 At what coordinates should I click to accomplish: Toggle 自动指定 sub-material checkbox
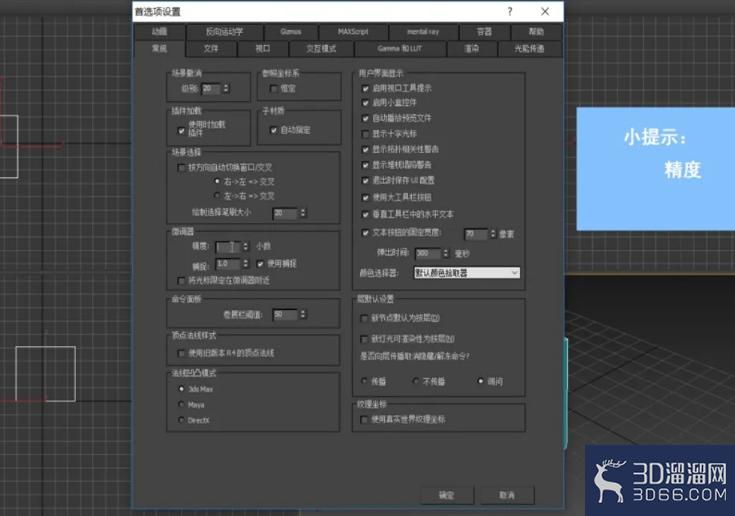274,130
